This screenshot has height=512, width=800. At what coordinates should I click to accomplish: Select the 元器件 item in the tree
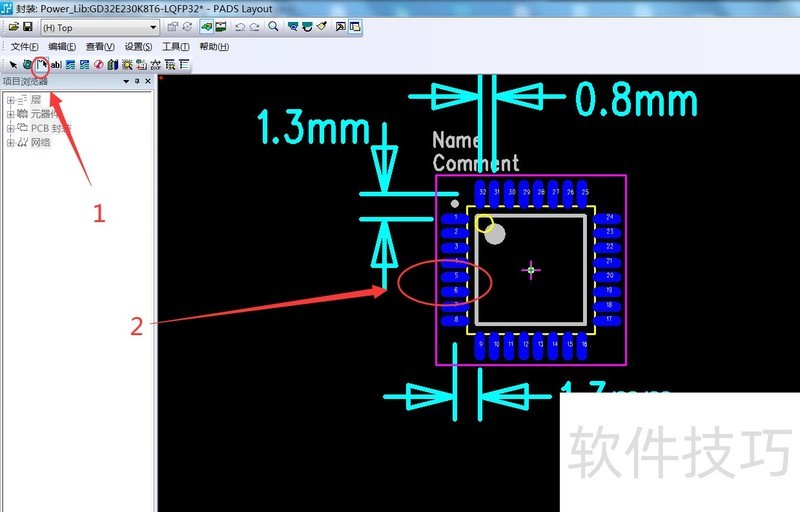pos(44,114)
